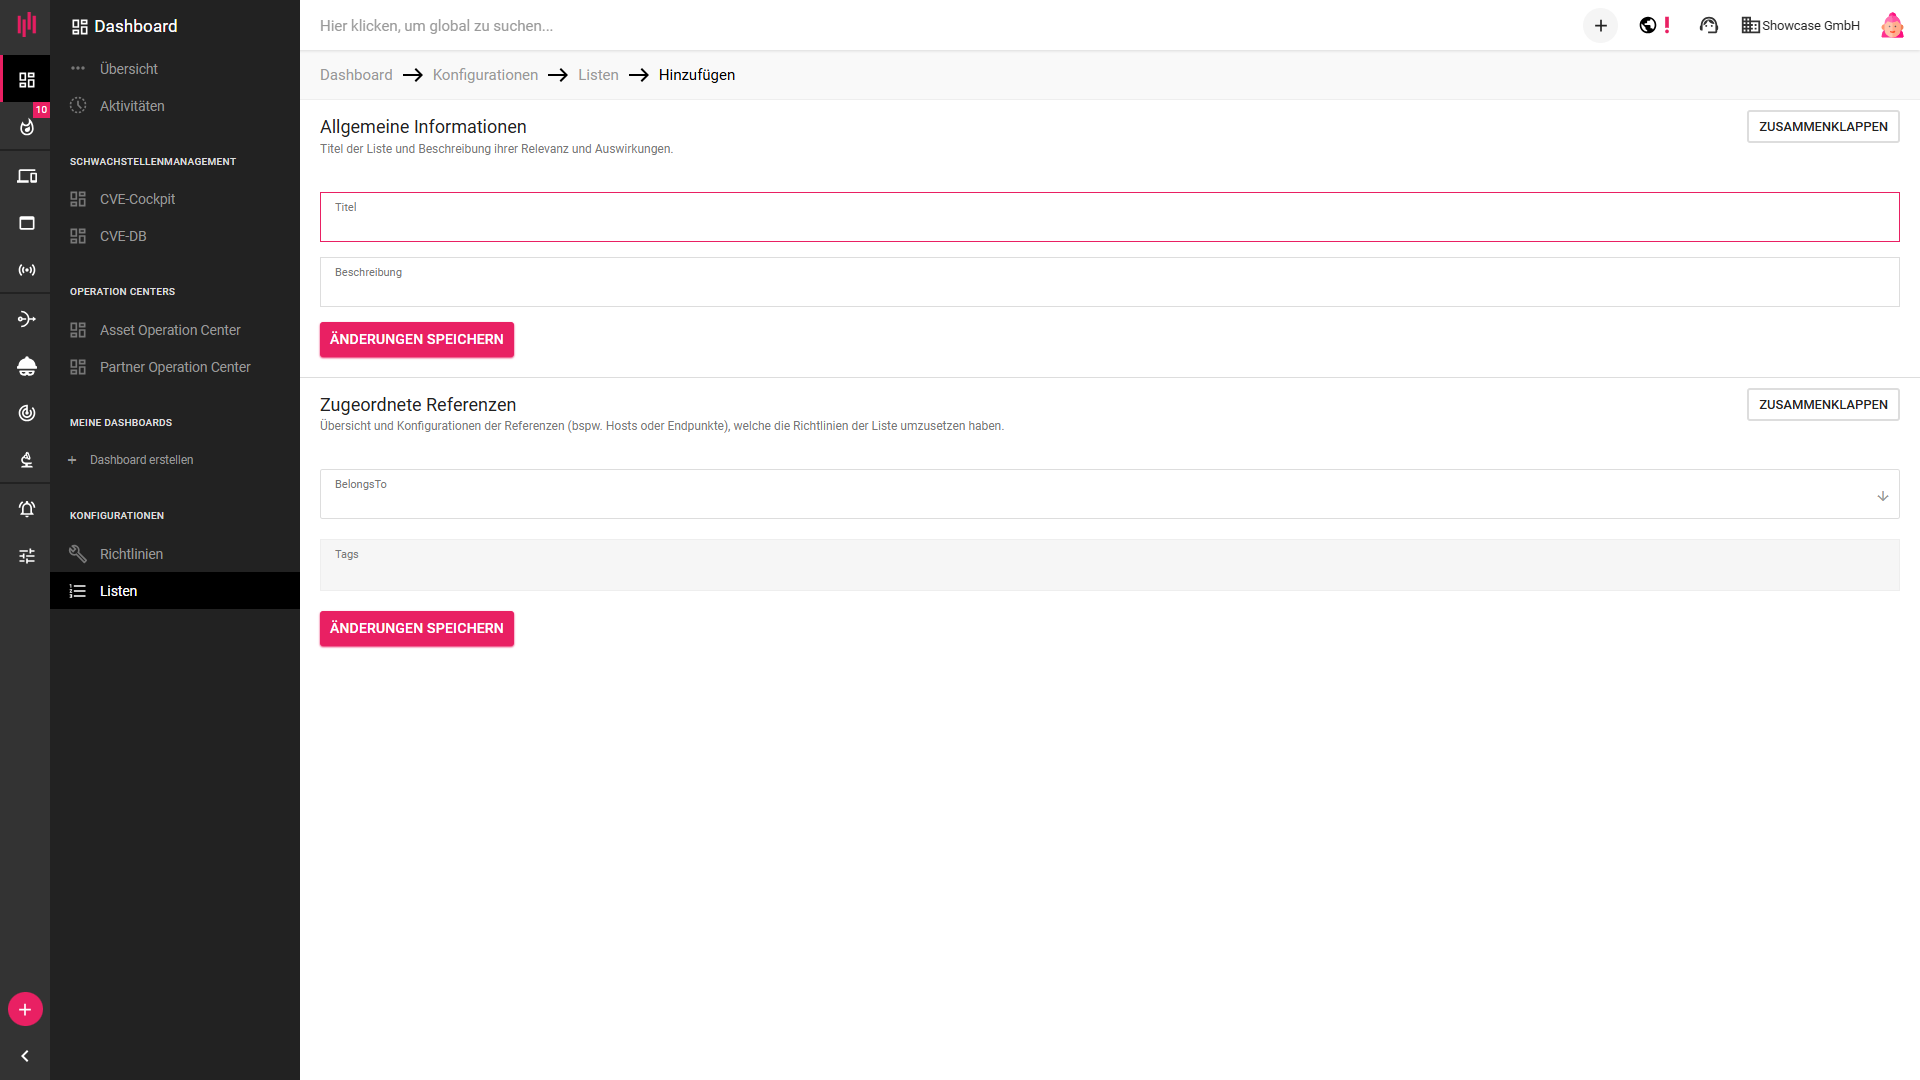This screenshot has width=1920, height=1080.
Task: Click the flame icon with badge 10
Action: tap(27, 127)
